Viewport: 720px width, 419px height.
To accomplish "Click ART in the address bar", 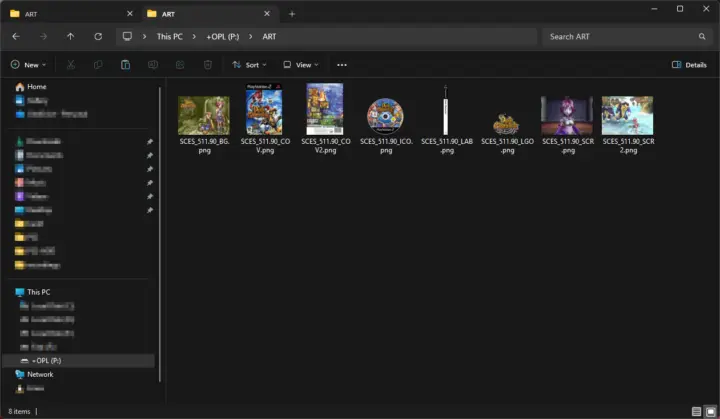I will [x=269, y=36].
